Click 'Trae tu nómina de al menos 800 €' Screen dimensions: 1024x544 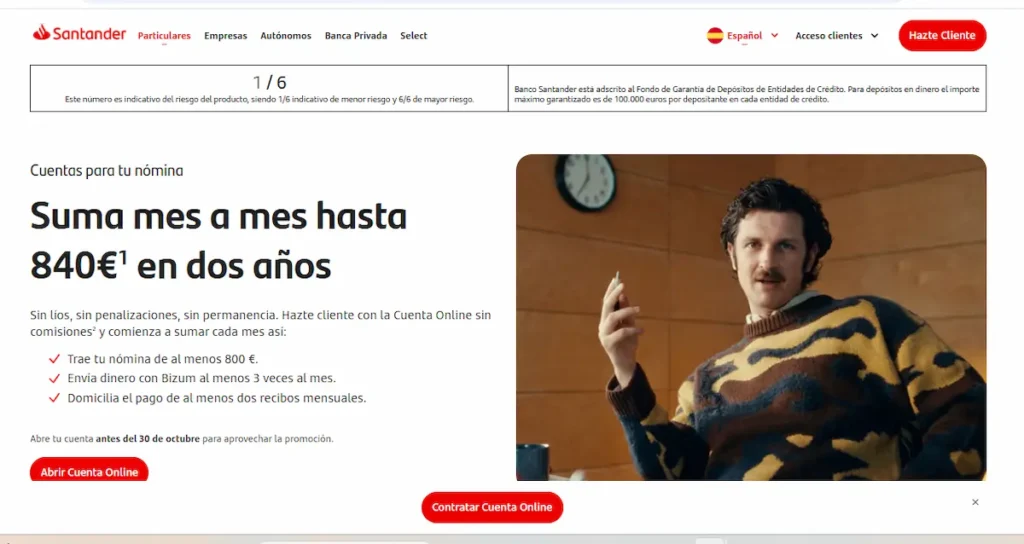pos(163,359)
